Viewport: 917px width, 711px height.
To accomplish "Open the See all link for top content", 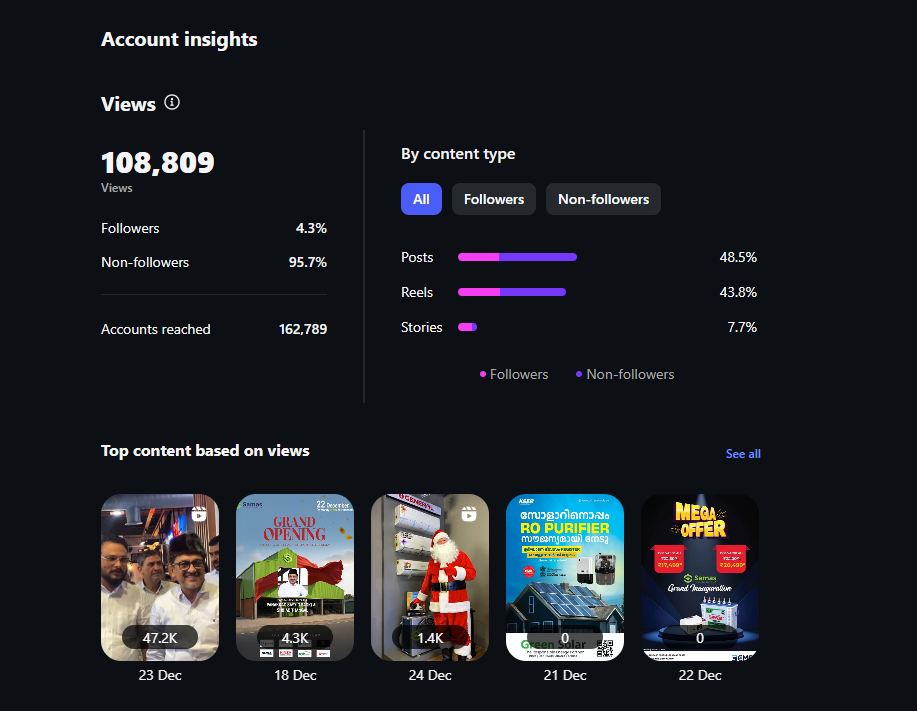I will click(x=743, y=454).
